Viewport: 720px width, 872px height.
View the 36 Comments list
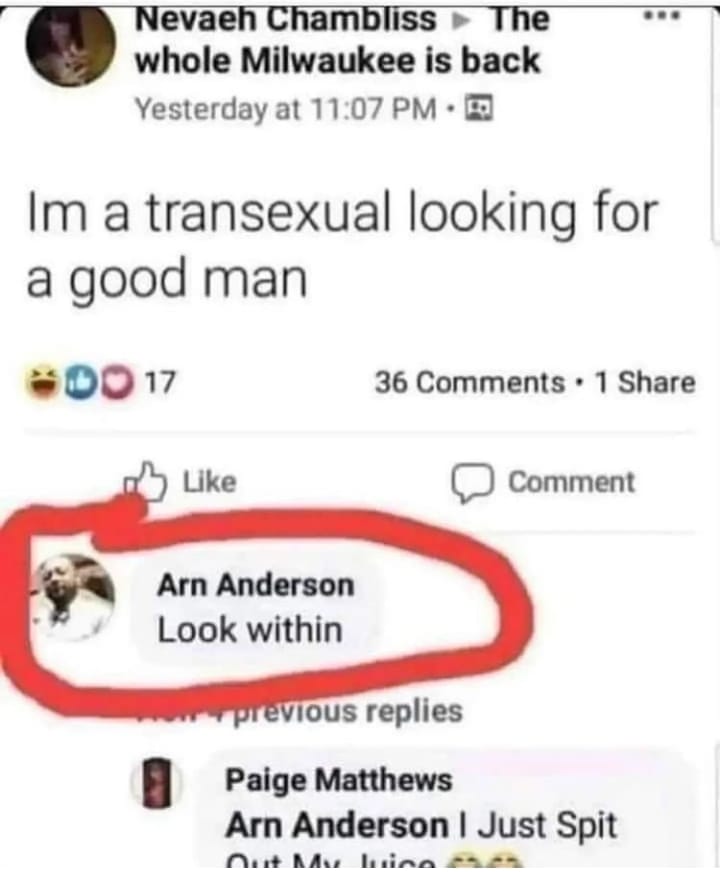[x=469, y=383]
